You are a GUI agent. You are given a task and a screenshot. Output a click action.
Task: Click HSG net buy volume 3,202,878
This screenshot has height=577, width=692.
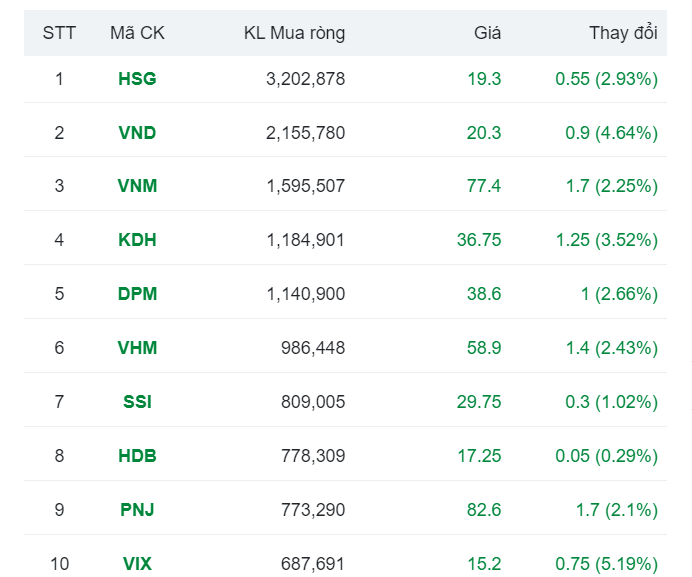coord(305,79)
